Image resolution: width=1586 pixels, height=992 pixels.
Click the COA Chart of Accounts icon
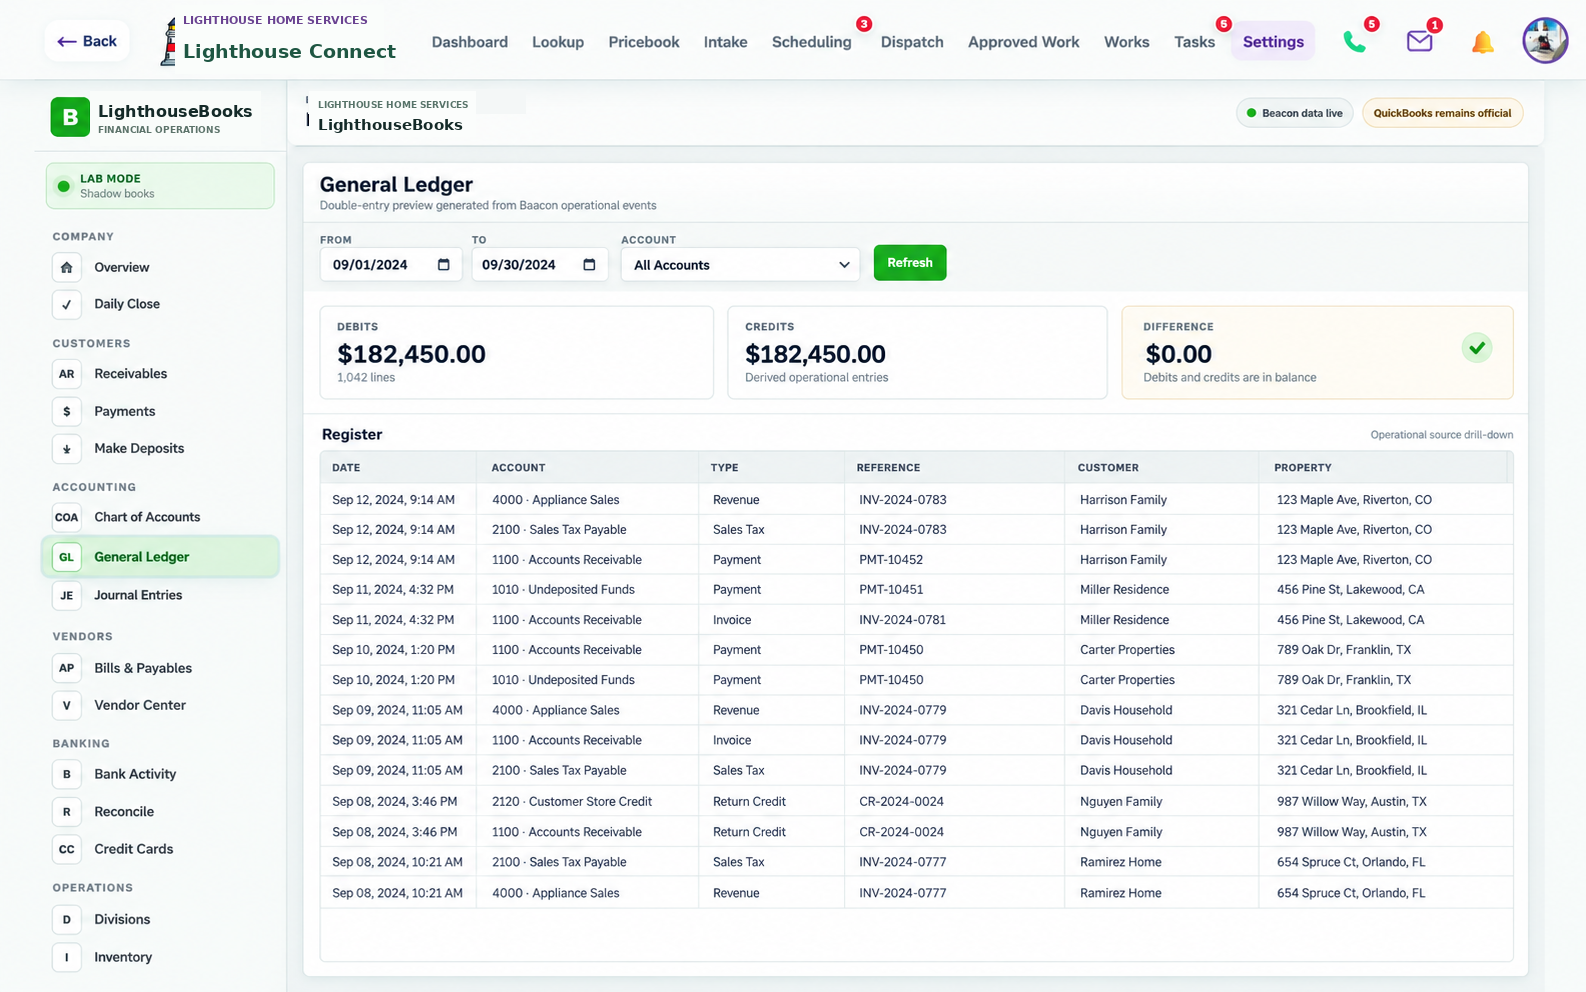tap(67, 517)
